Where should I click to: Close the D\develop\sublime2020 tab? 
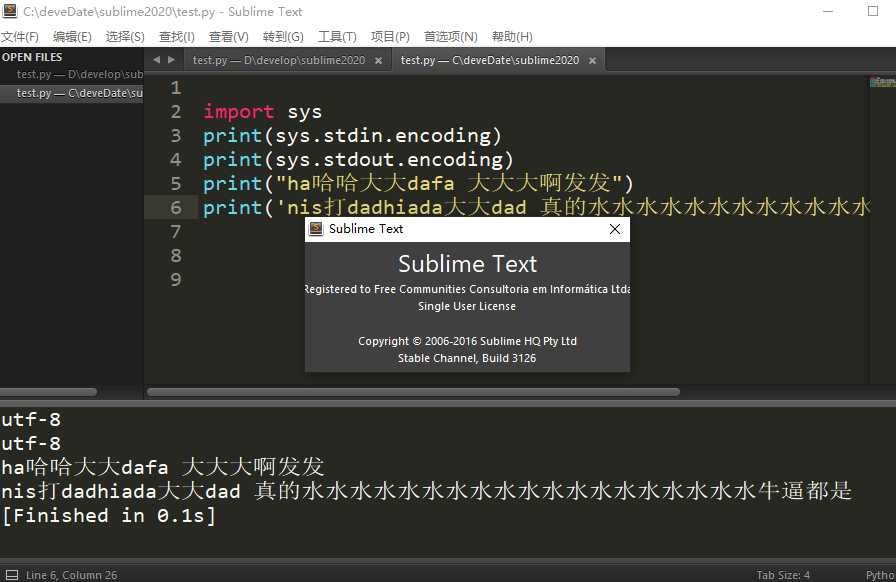(378, 61)
